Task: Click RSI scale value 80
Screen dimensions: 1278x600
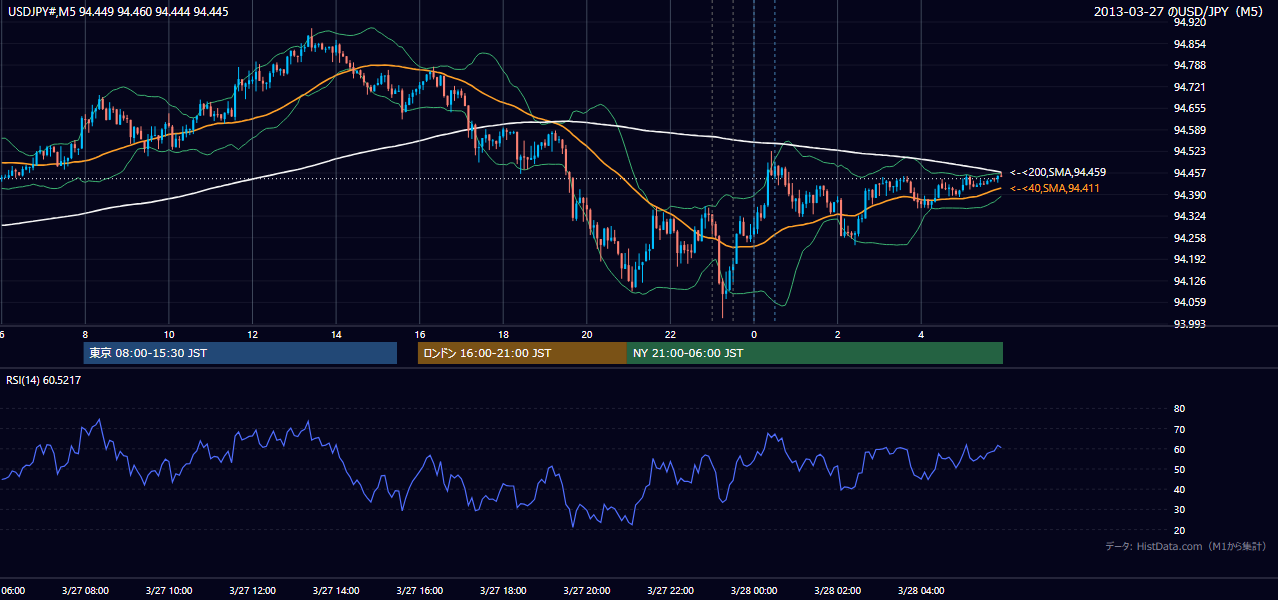Action: pyautogui.click(x=1179, y=409)
